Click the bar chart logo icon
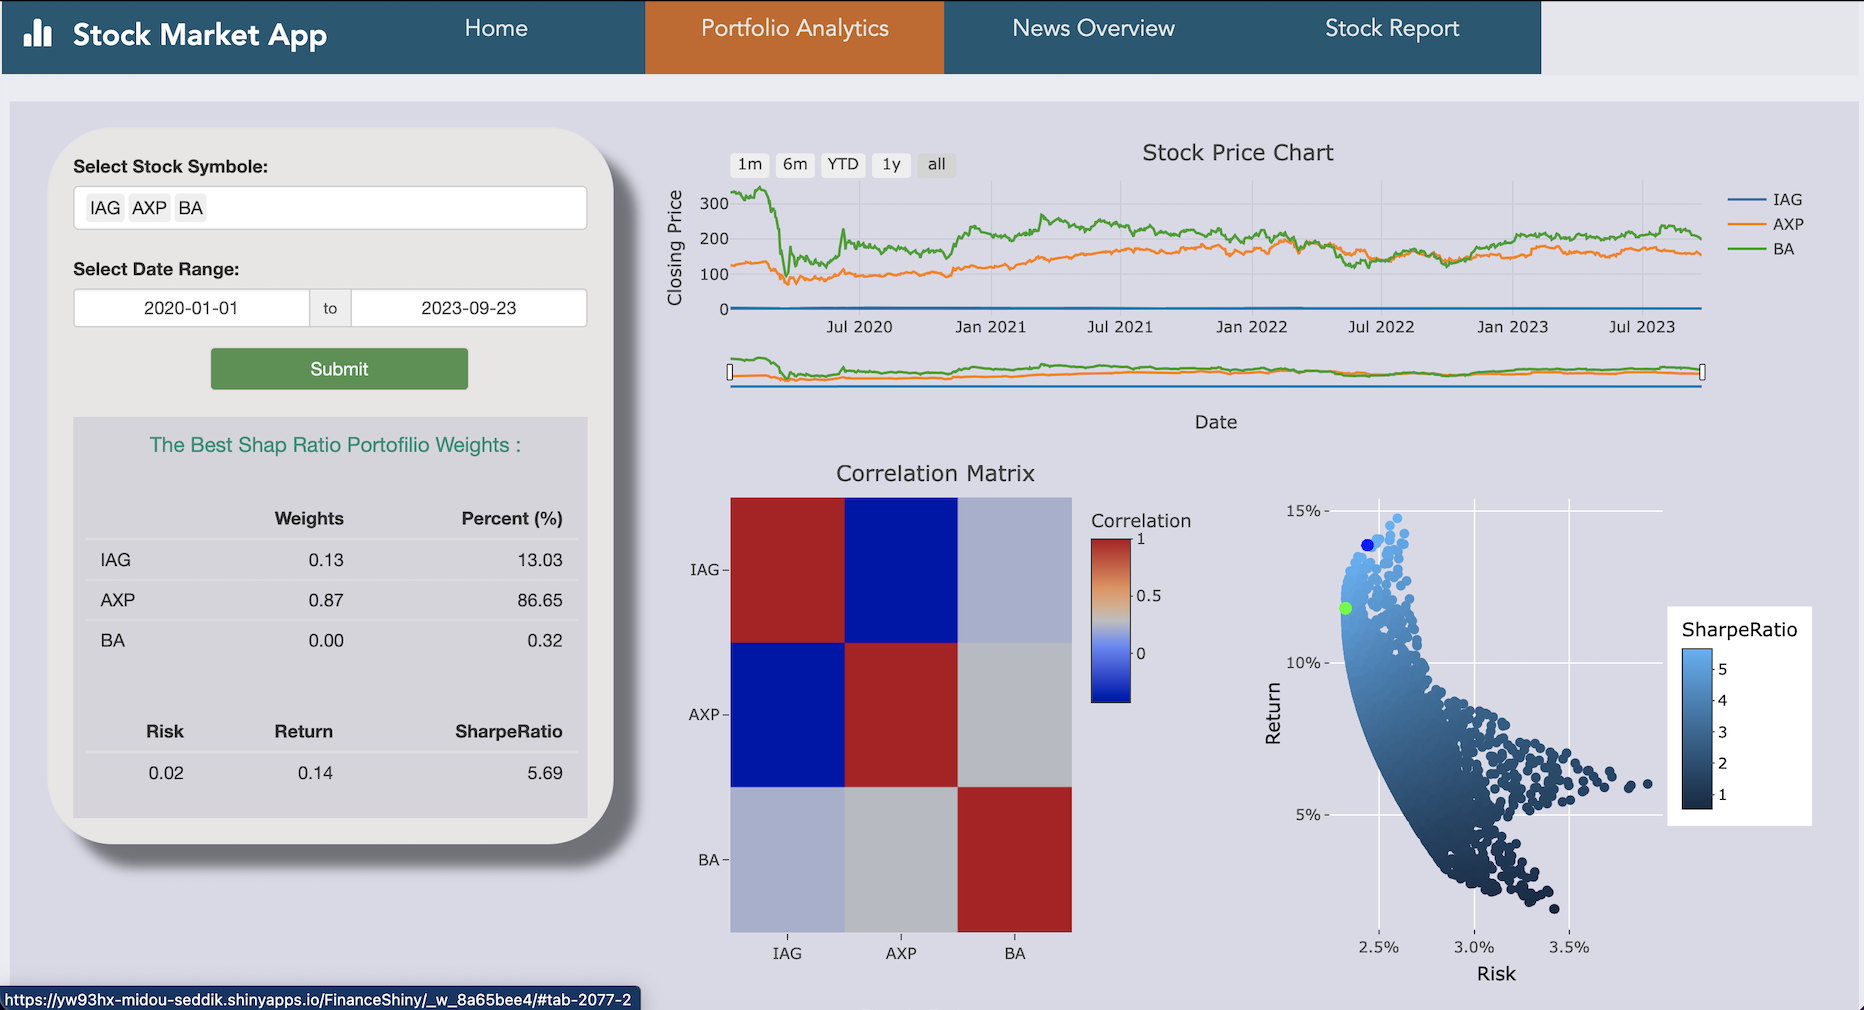The image size is (1864, 1010). point(38,34)
